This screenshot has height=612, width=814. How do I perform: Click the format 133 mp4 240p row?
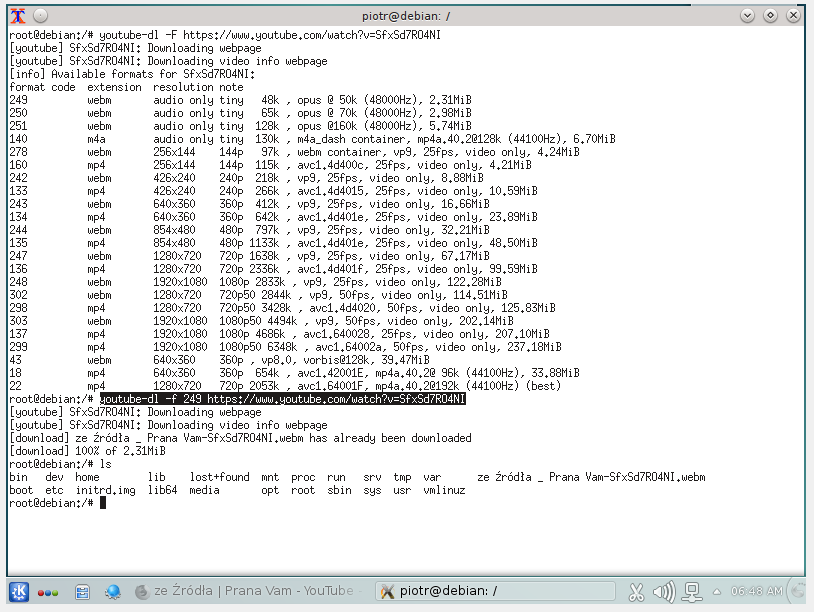274,191
